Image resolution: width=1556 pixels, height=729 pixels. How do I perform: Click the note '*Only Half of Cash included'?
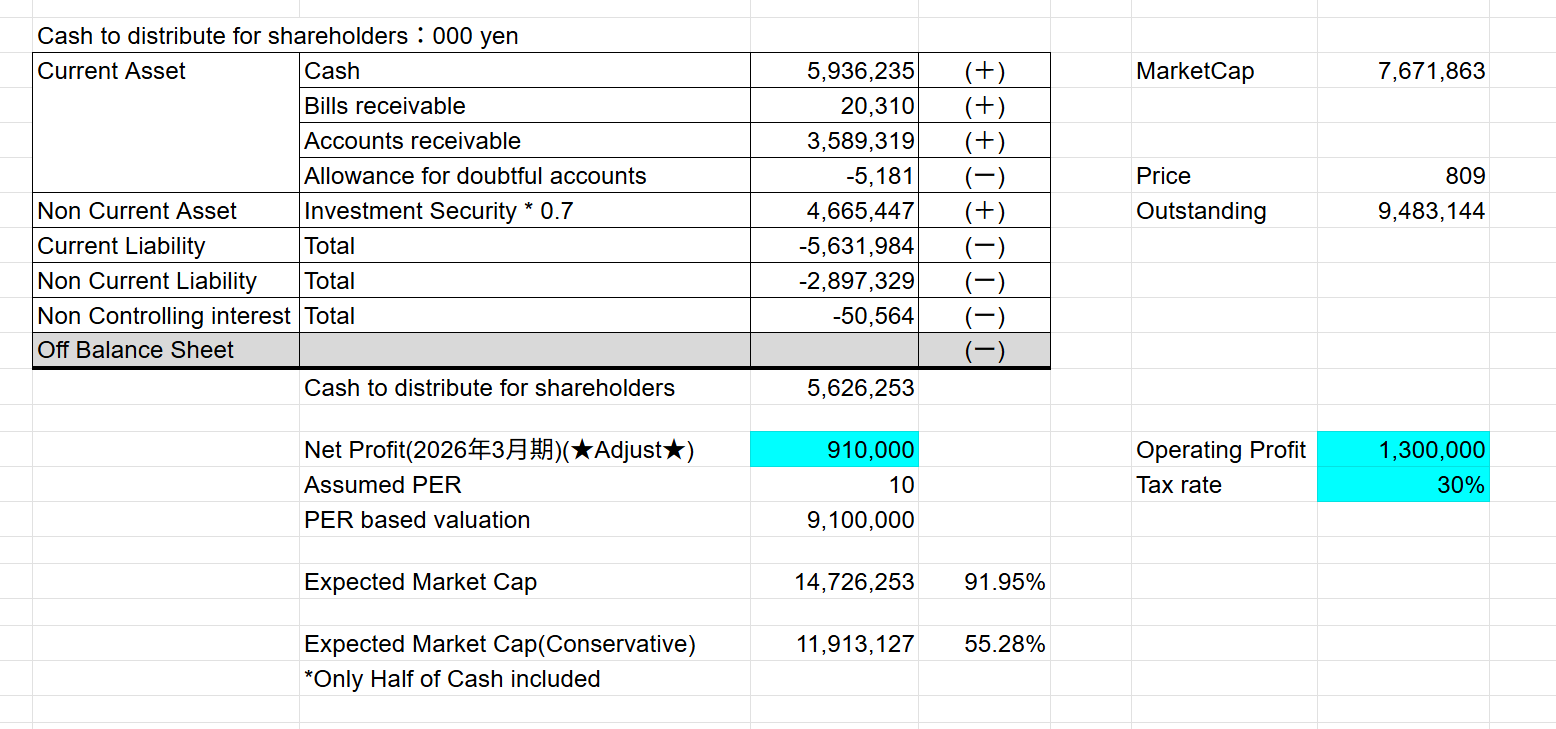(452, 679)
